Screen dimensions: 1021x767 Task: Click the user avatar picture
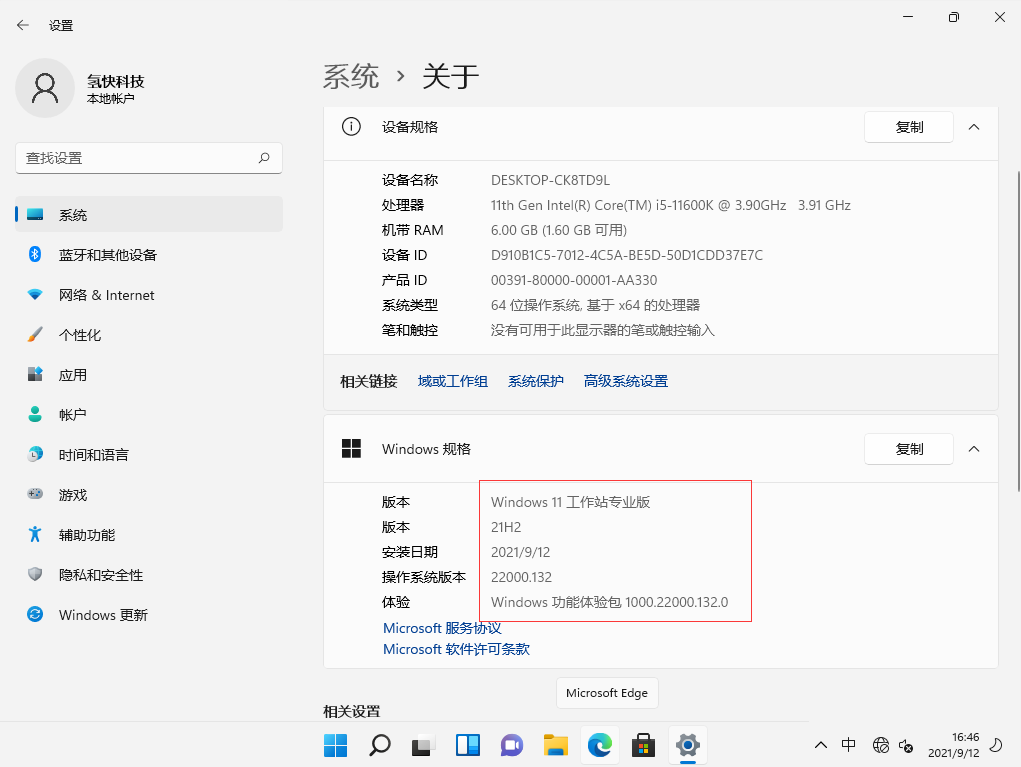click(45, 88)
